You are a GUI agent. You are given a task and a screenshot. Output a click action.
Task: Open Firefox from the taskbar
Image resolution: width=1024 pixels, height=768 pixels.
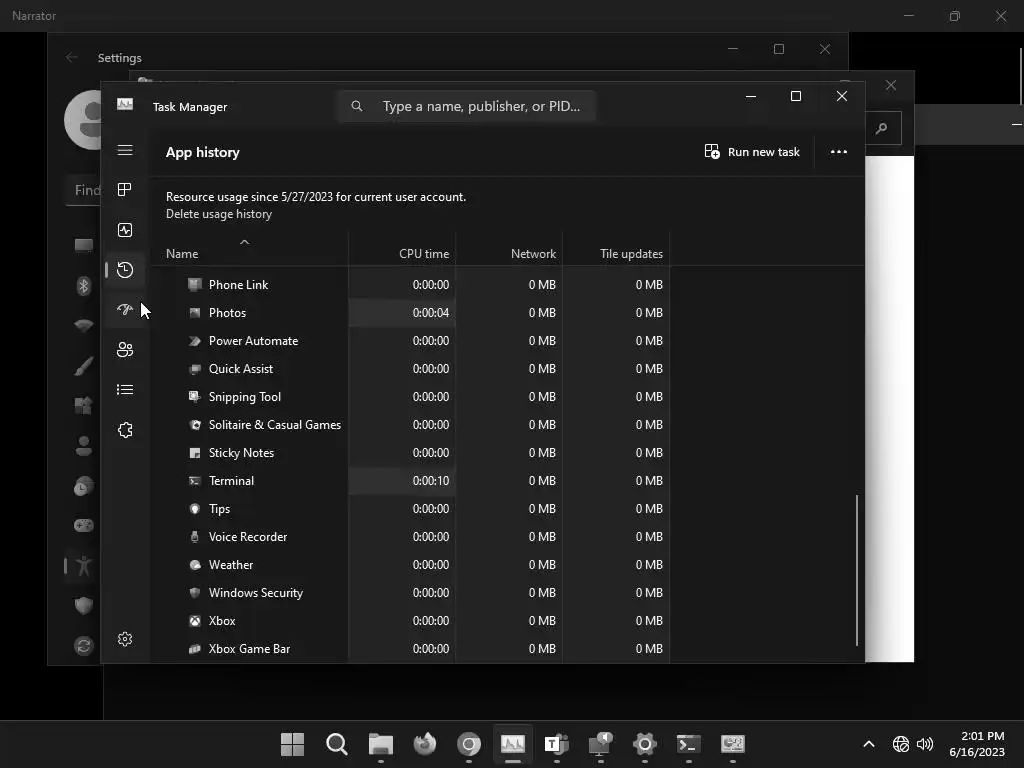[x=424, y=744]
